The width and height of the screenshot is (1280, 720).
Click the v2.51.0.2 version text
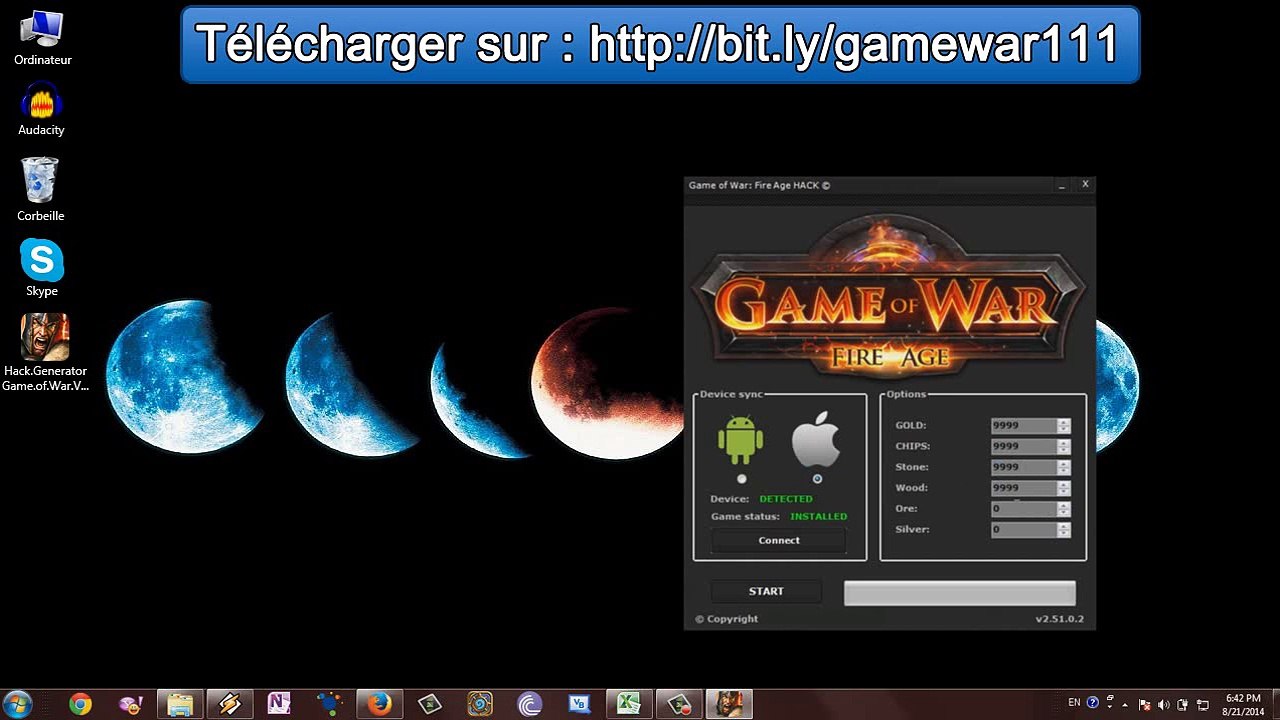pyautogui.click(x=1059, y=619)
